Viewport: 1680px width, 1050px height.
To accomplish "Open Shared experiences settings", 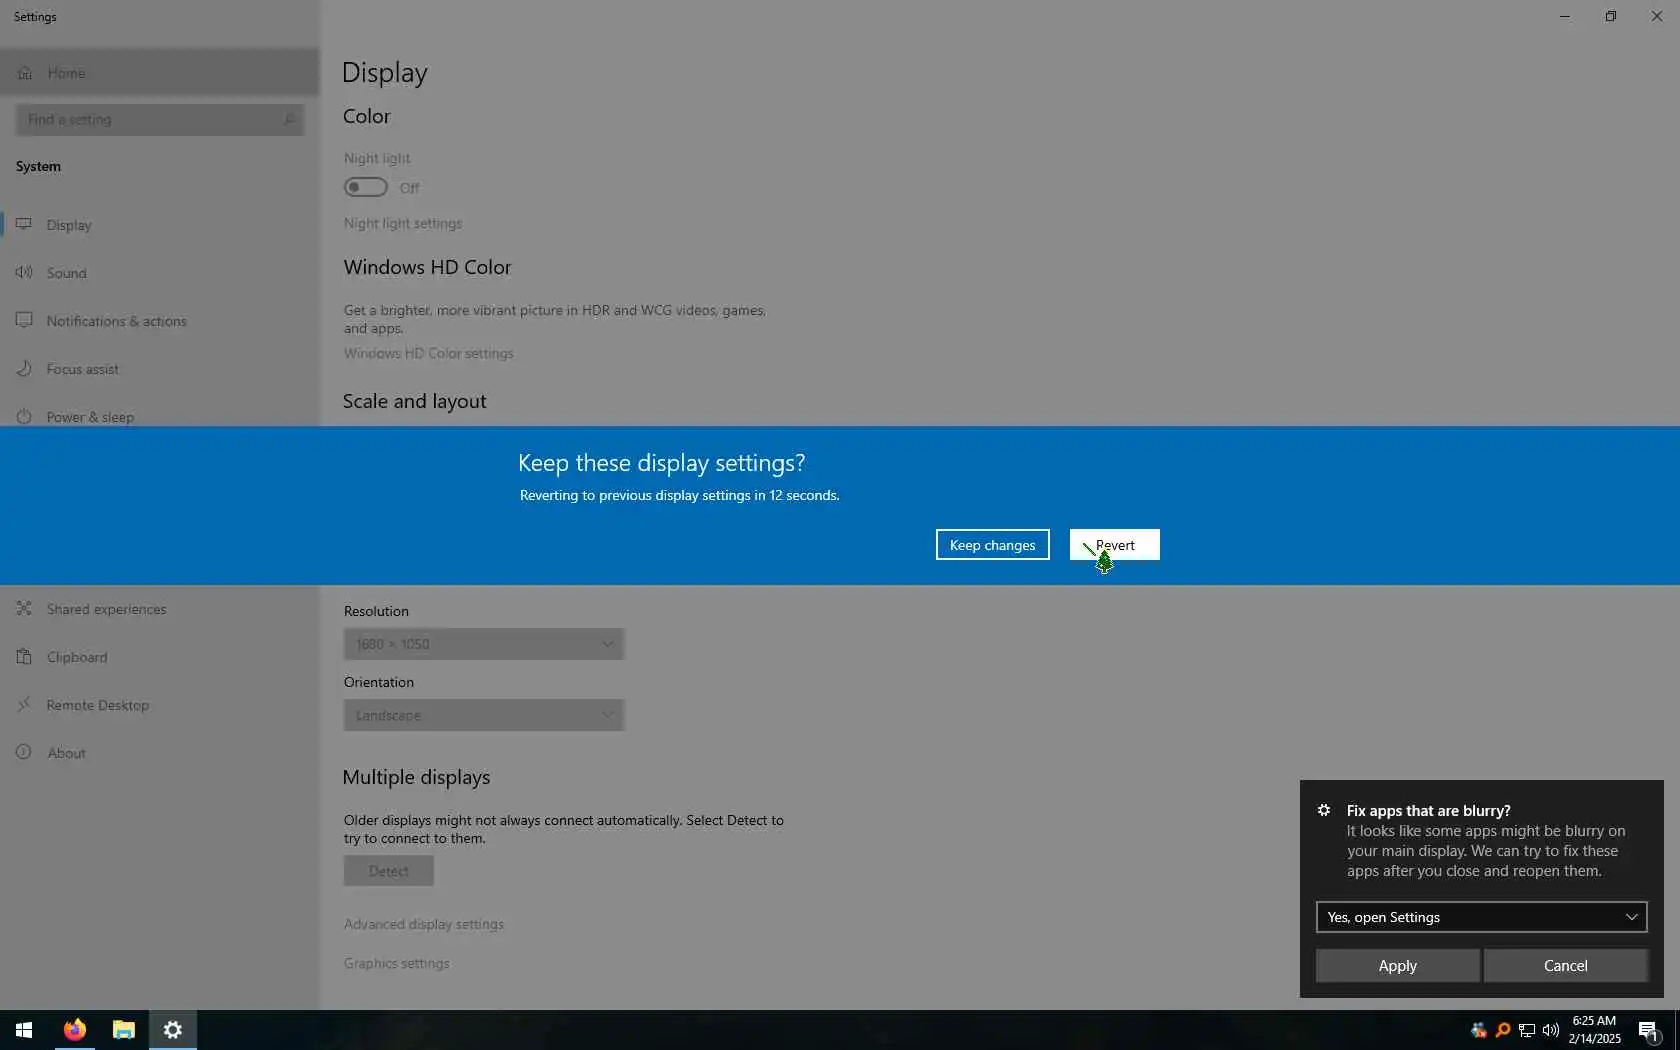I will click(160, 609).
